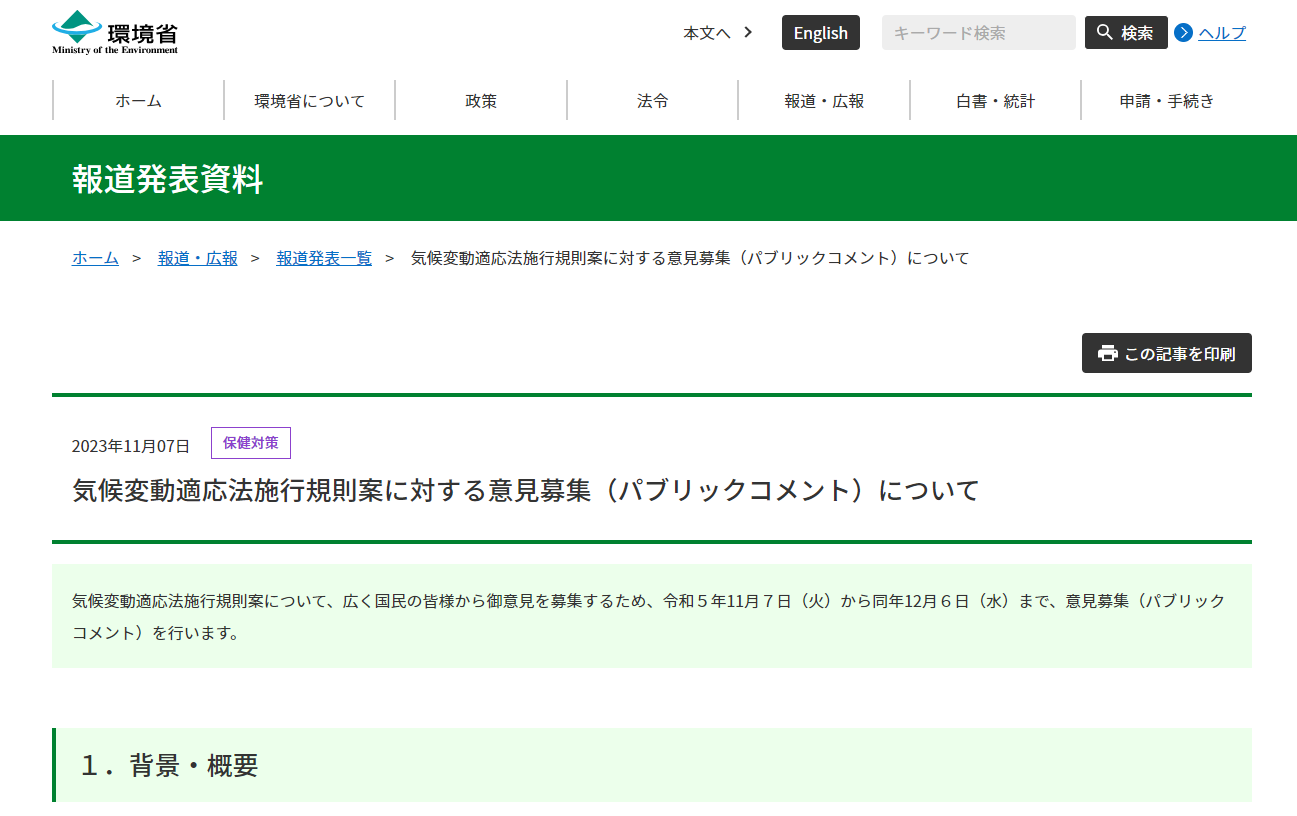Open the English version of the site
This screenshot has height=816, width=1297.
click(820, 32)
